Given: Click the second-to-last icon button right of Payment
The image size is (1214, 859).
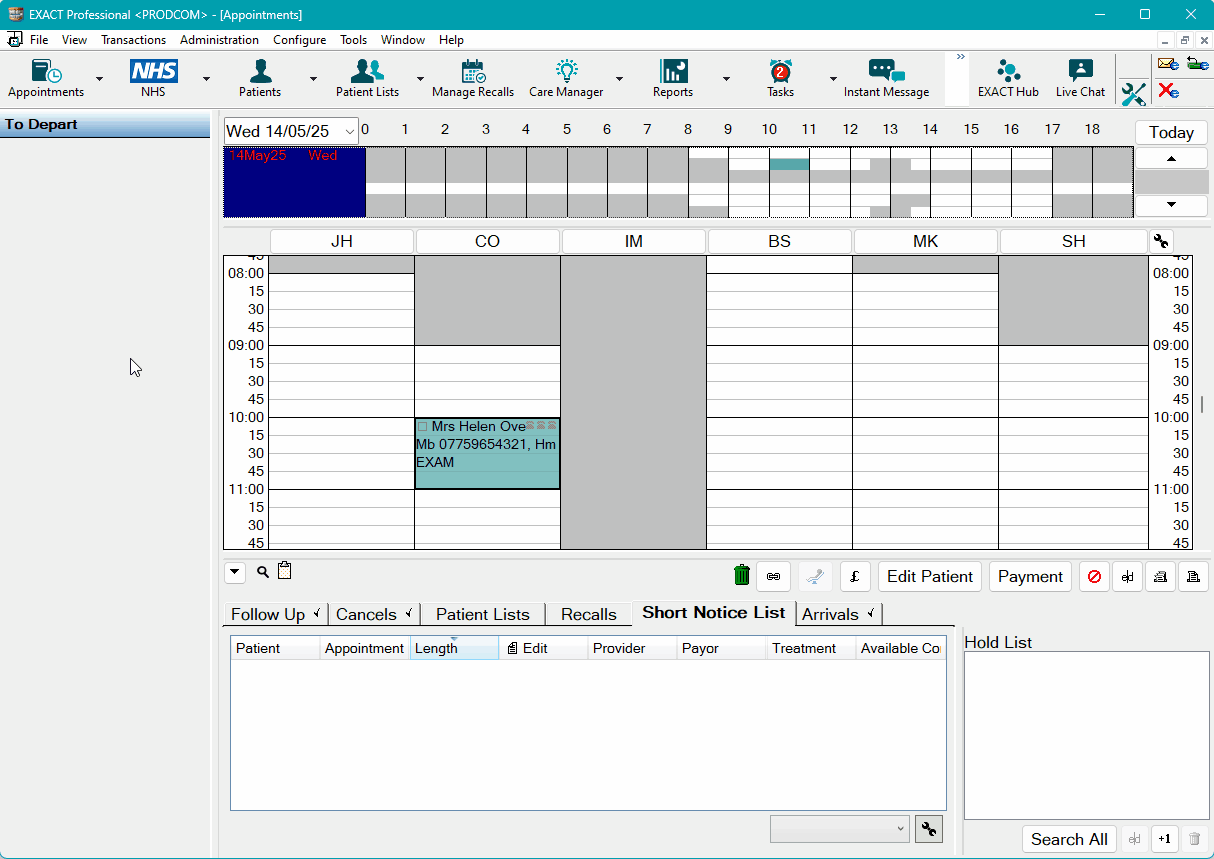Looking at the screenshot, I should 1160,576.
